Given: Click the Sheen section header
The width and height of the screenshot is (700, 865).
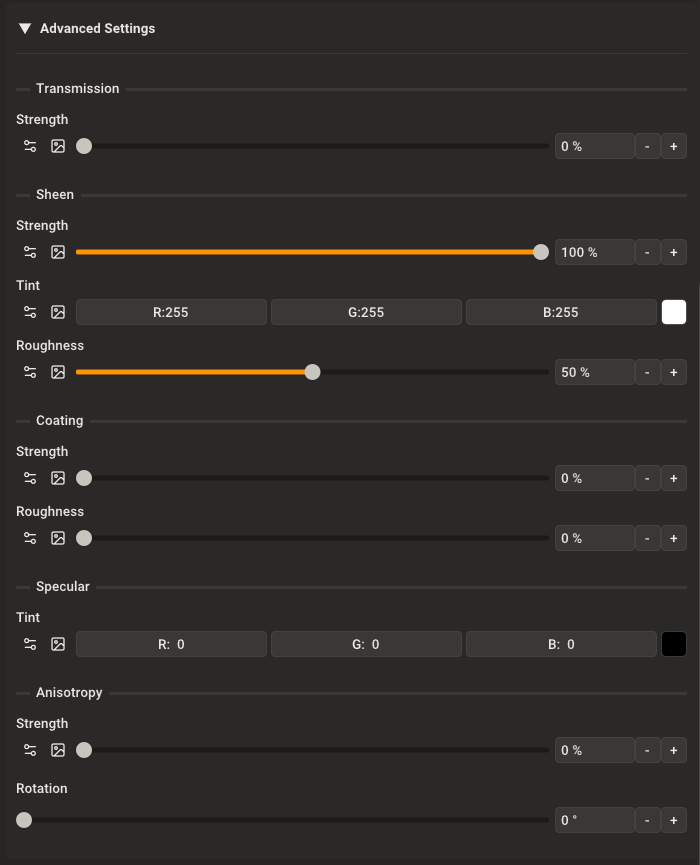Looking at the screenshot, I should click(55, 194).
